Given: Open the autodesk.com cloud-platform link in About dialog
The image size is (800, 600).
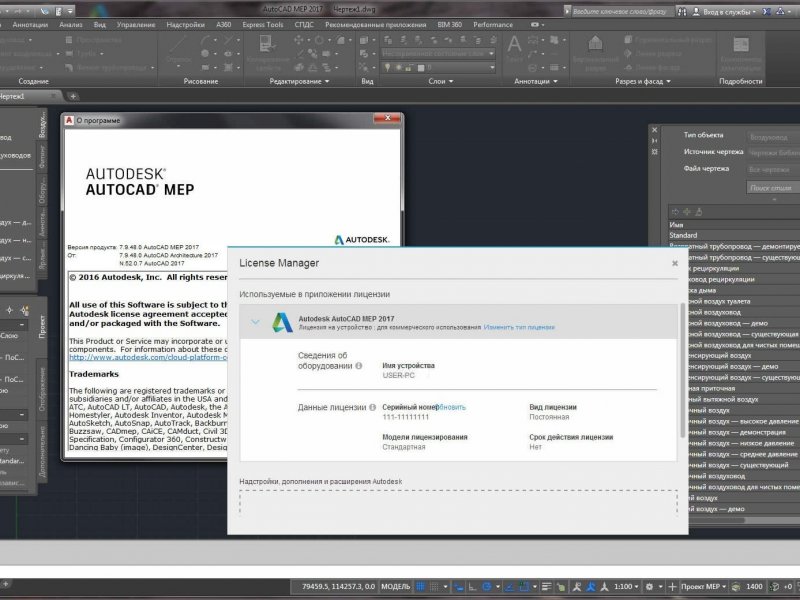Looking at the screenshot, I should click(148, 358).
